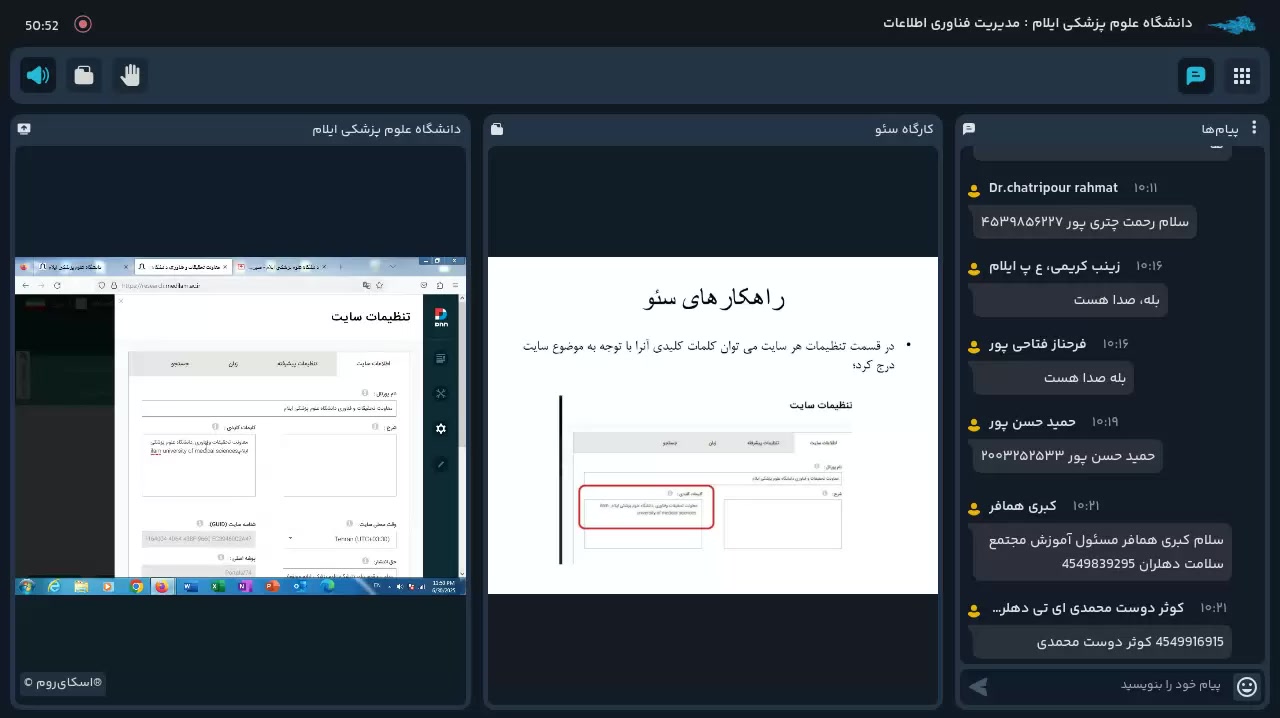Click the site keywords text area
This screenshot has height=718, width=1280.
(199, 465)
